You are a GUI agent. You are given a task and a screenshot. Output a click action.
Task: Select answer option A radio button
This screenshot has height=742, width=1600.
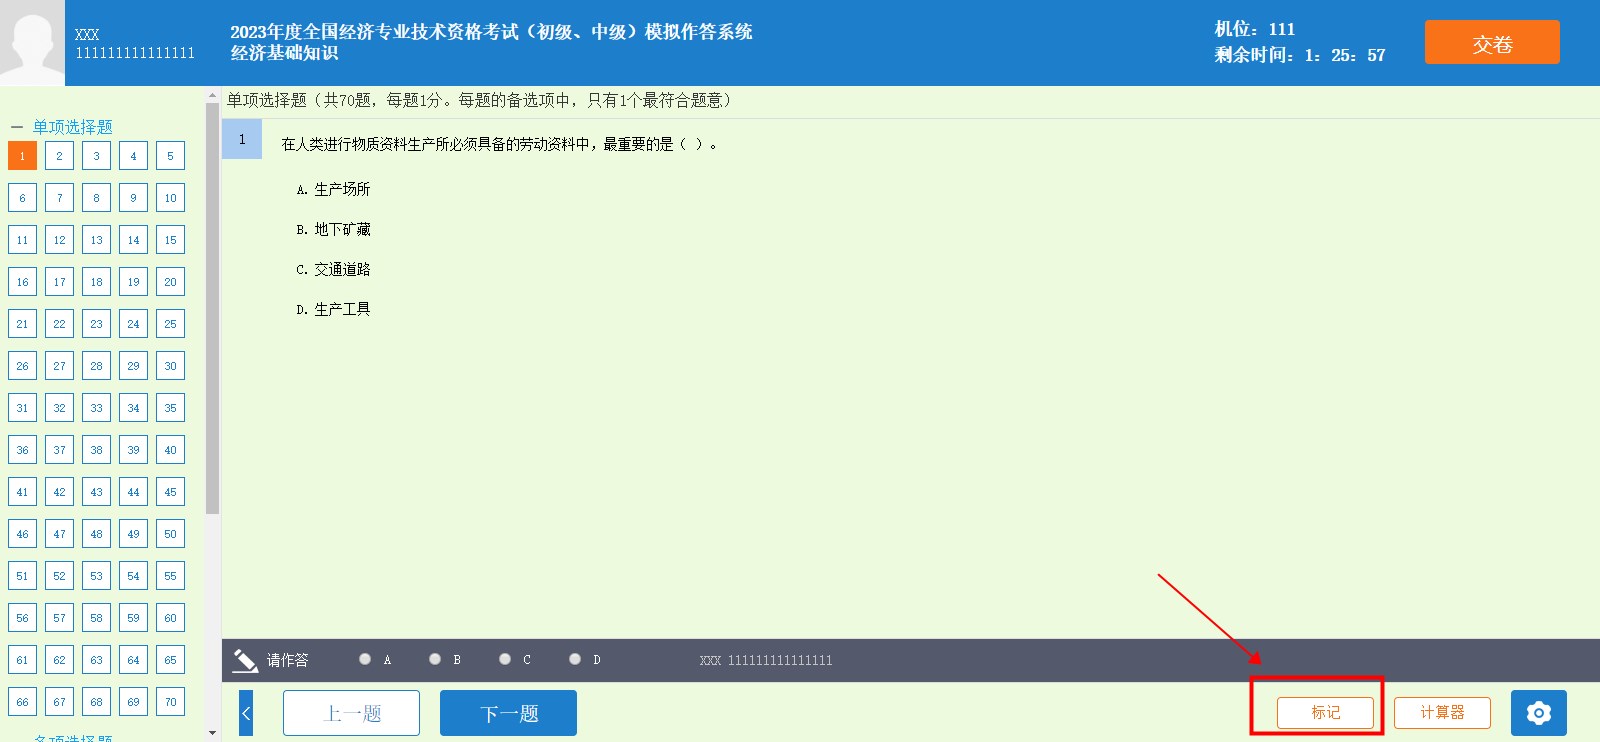tap(365, 659)
